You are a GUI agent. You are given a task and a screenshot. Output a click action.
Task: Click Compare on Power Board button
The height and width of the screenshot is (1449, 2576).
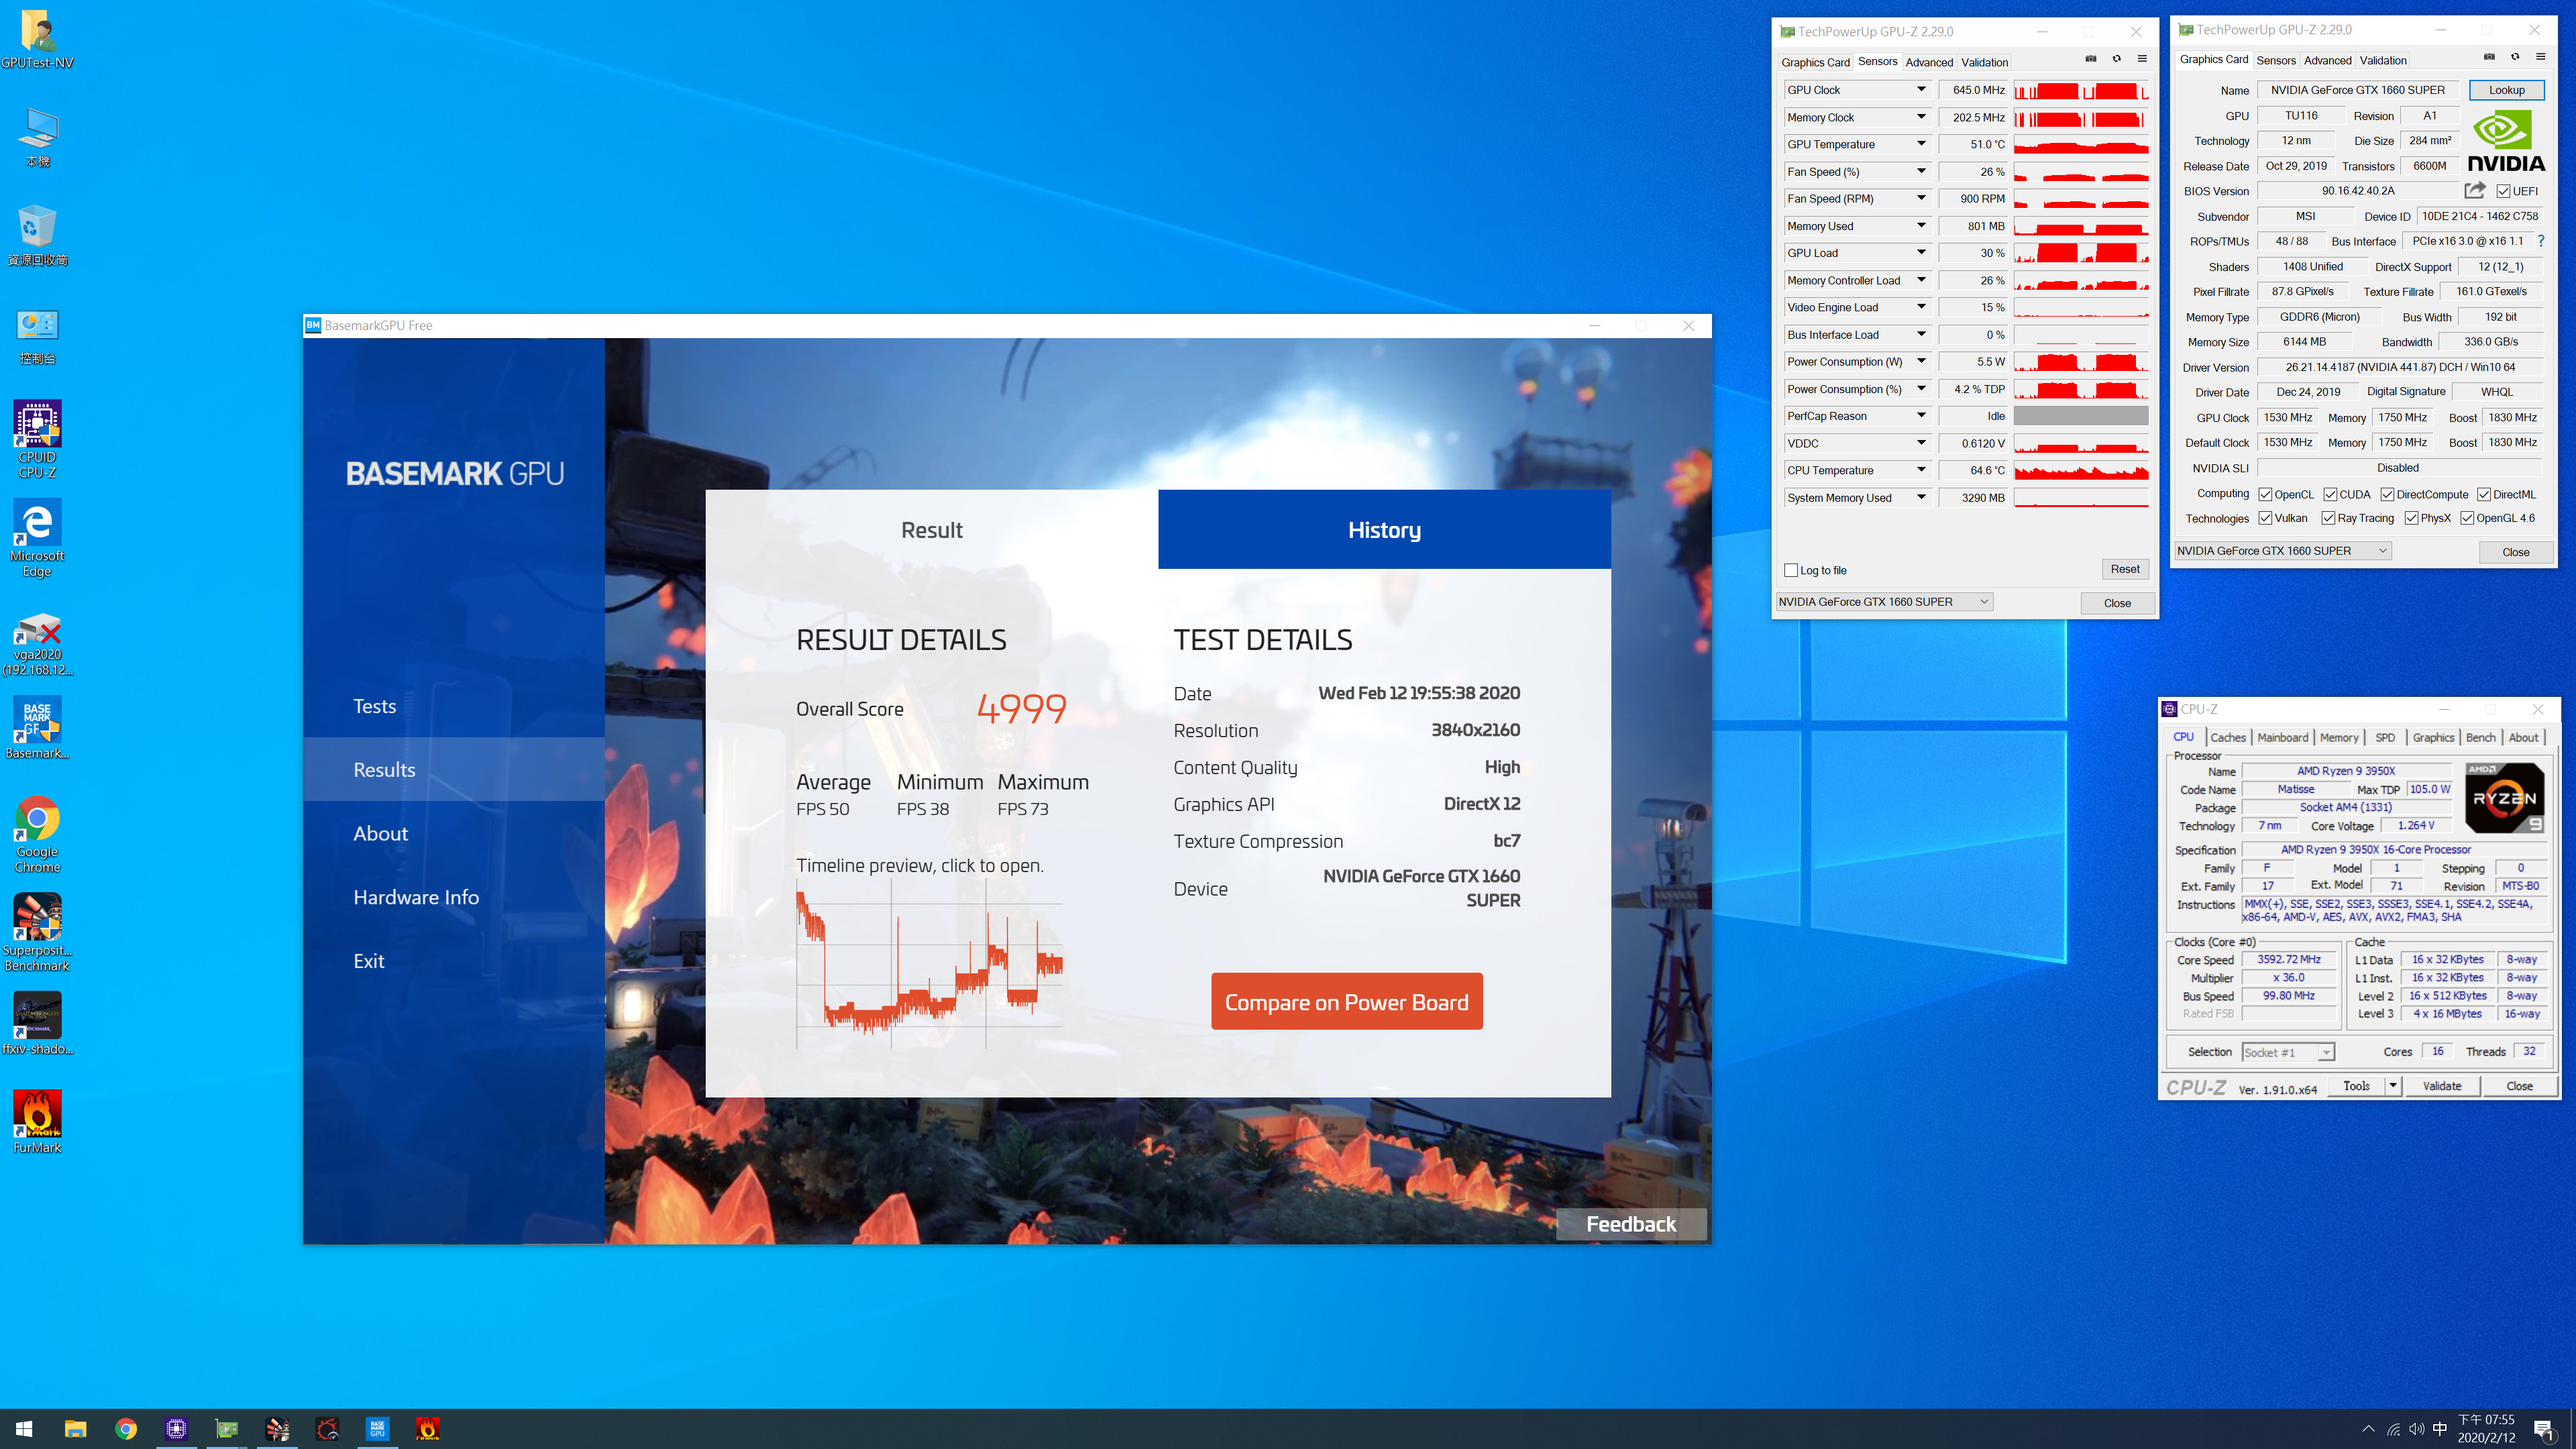click(1346, 1001)
